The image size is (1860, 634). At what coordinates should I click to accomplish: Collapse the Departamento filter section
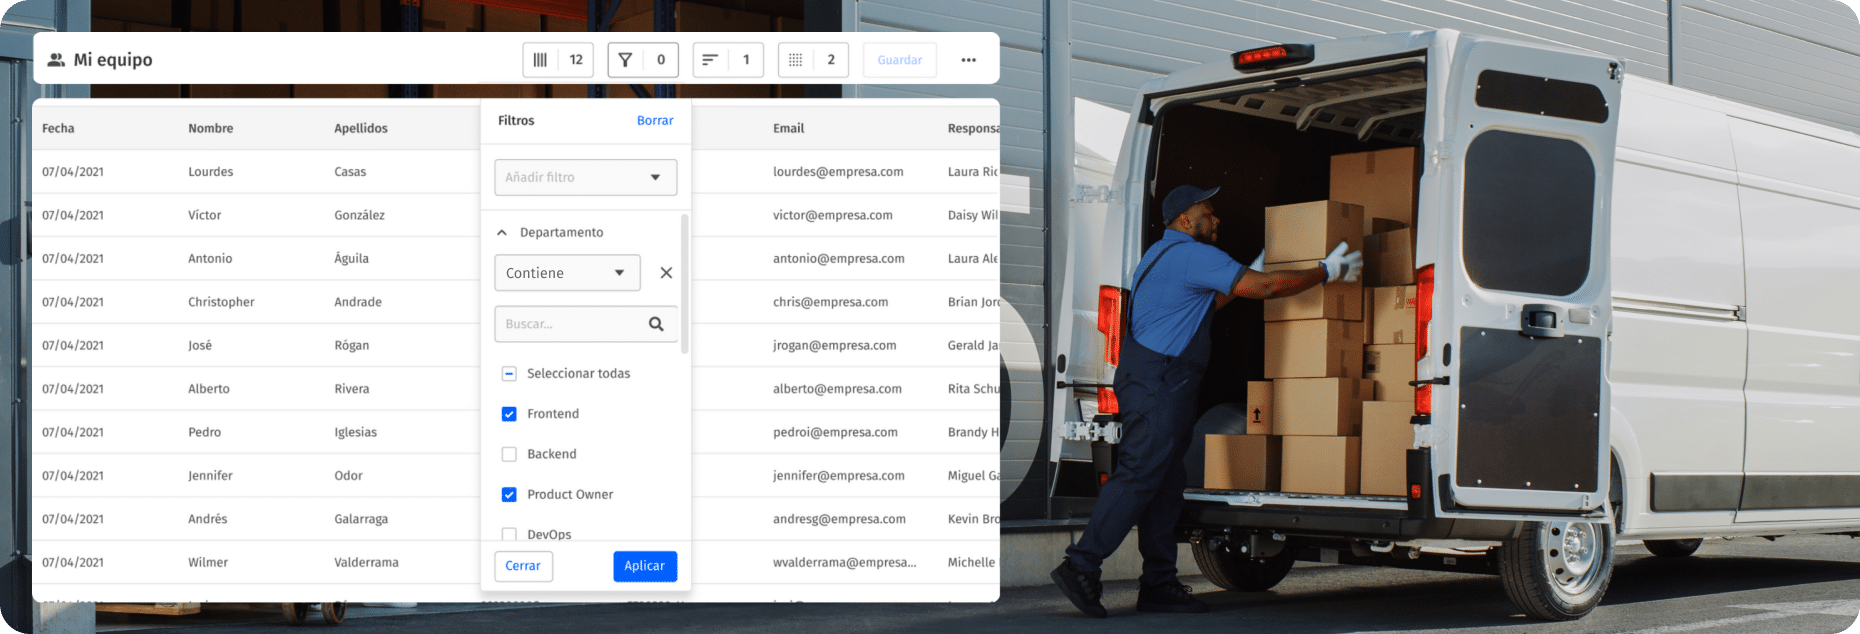click(502, 232)
